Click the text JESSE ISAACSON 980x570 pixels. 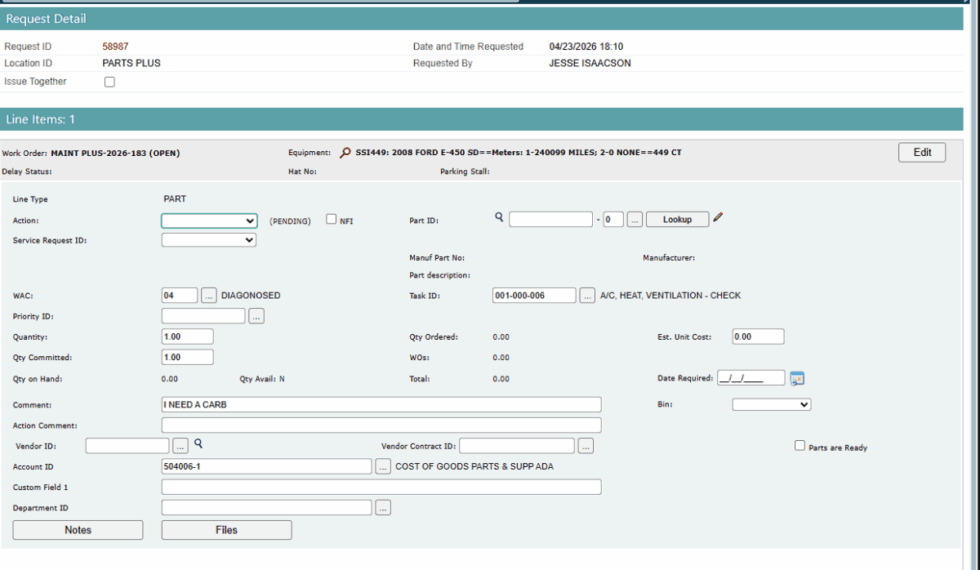pyautogui.click(x=589, y=63)
